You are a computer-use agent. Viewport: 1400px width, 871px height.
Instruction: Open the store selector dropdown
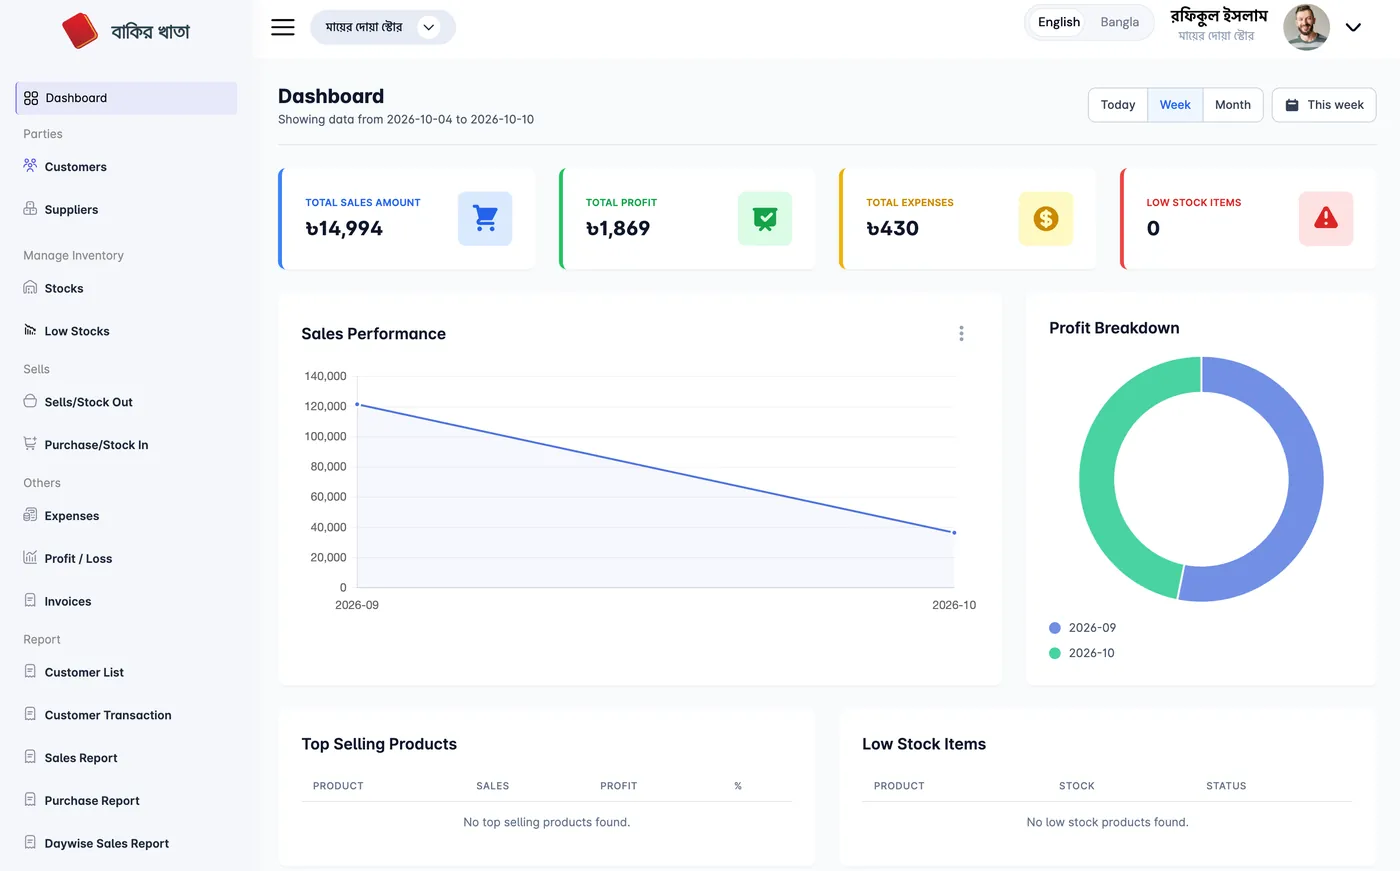(x=383, y=27)
